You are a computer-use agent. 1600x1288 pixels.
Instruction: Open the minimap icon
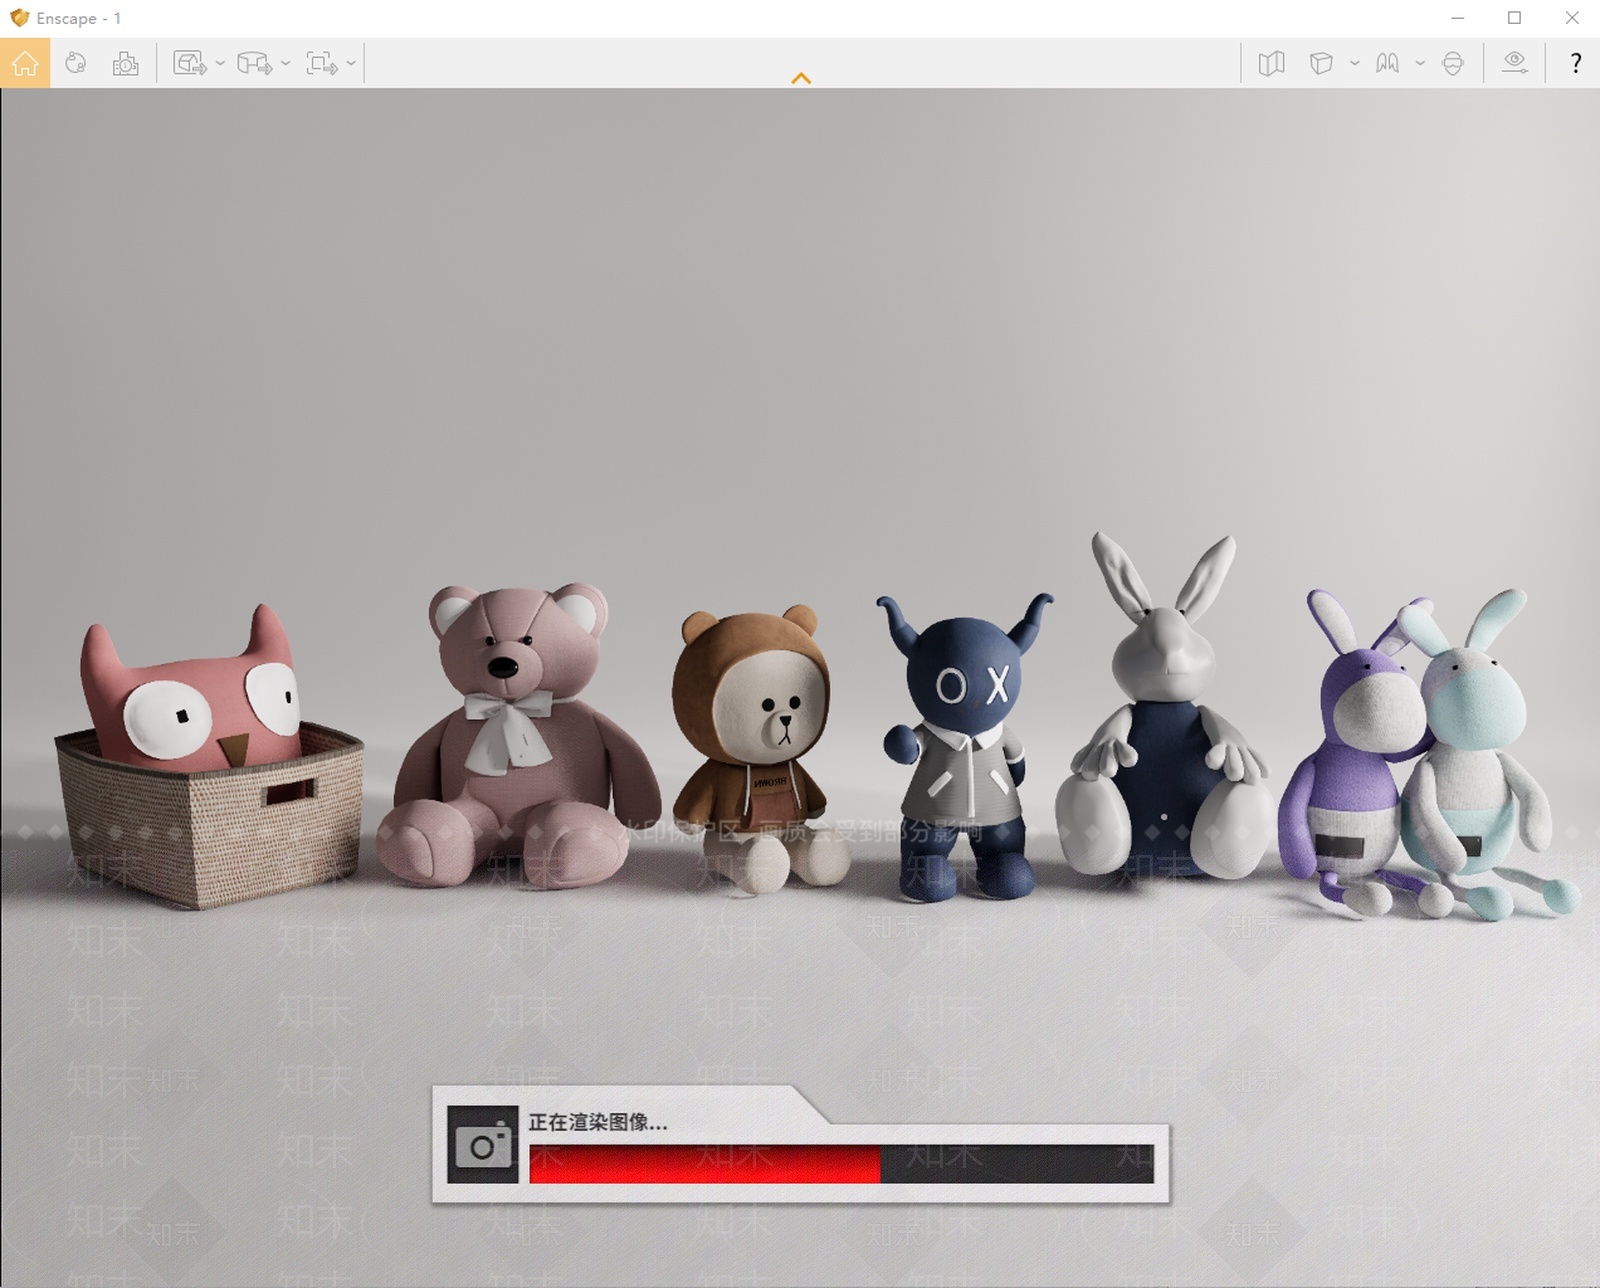[x=1271, y=63]
